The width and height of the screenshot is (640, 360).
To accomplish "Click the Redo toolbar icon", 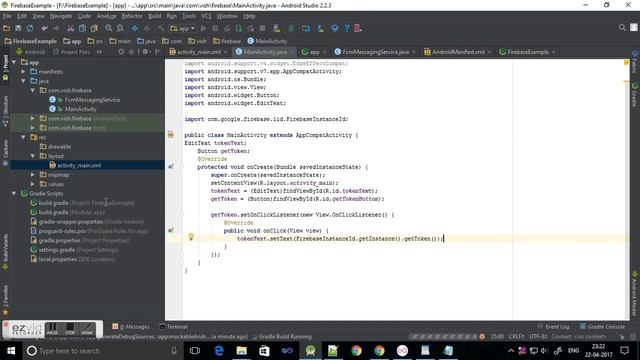I will click(x=56, y=28).
